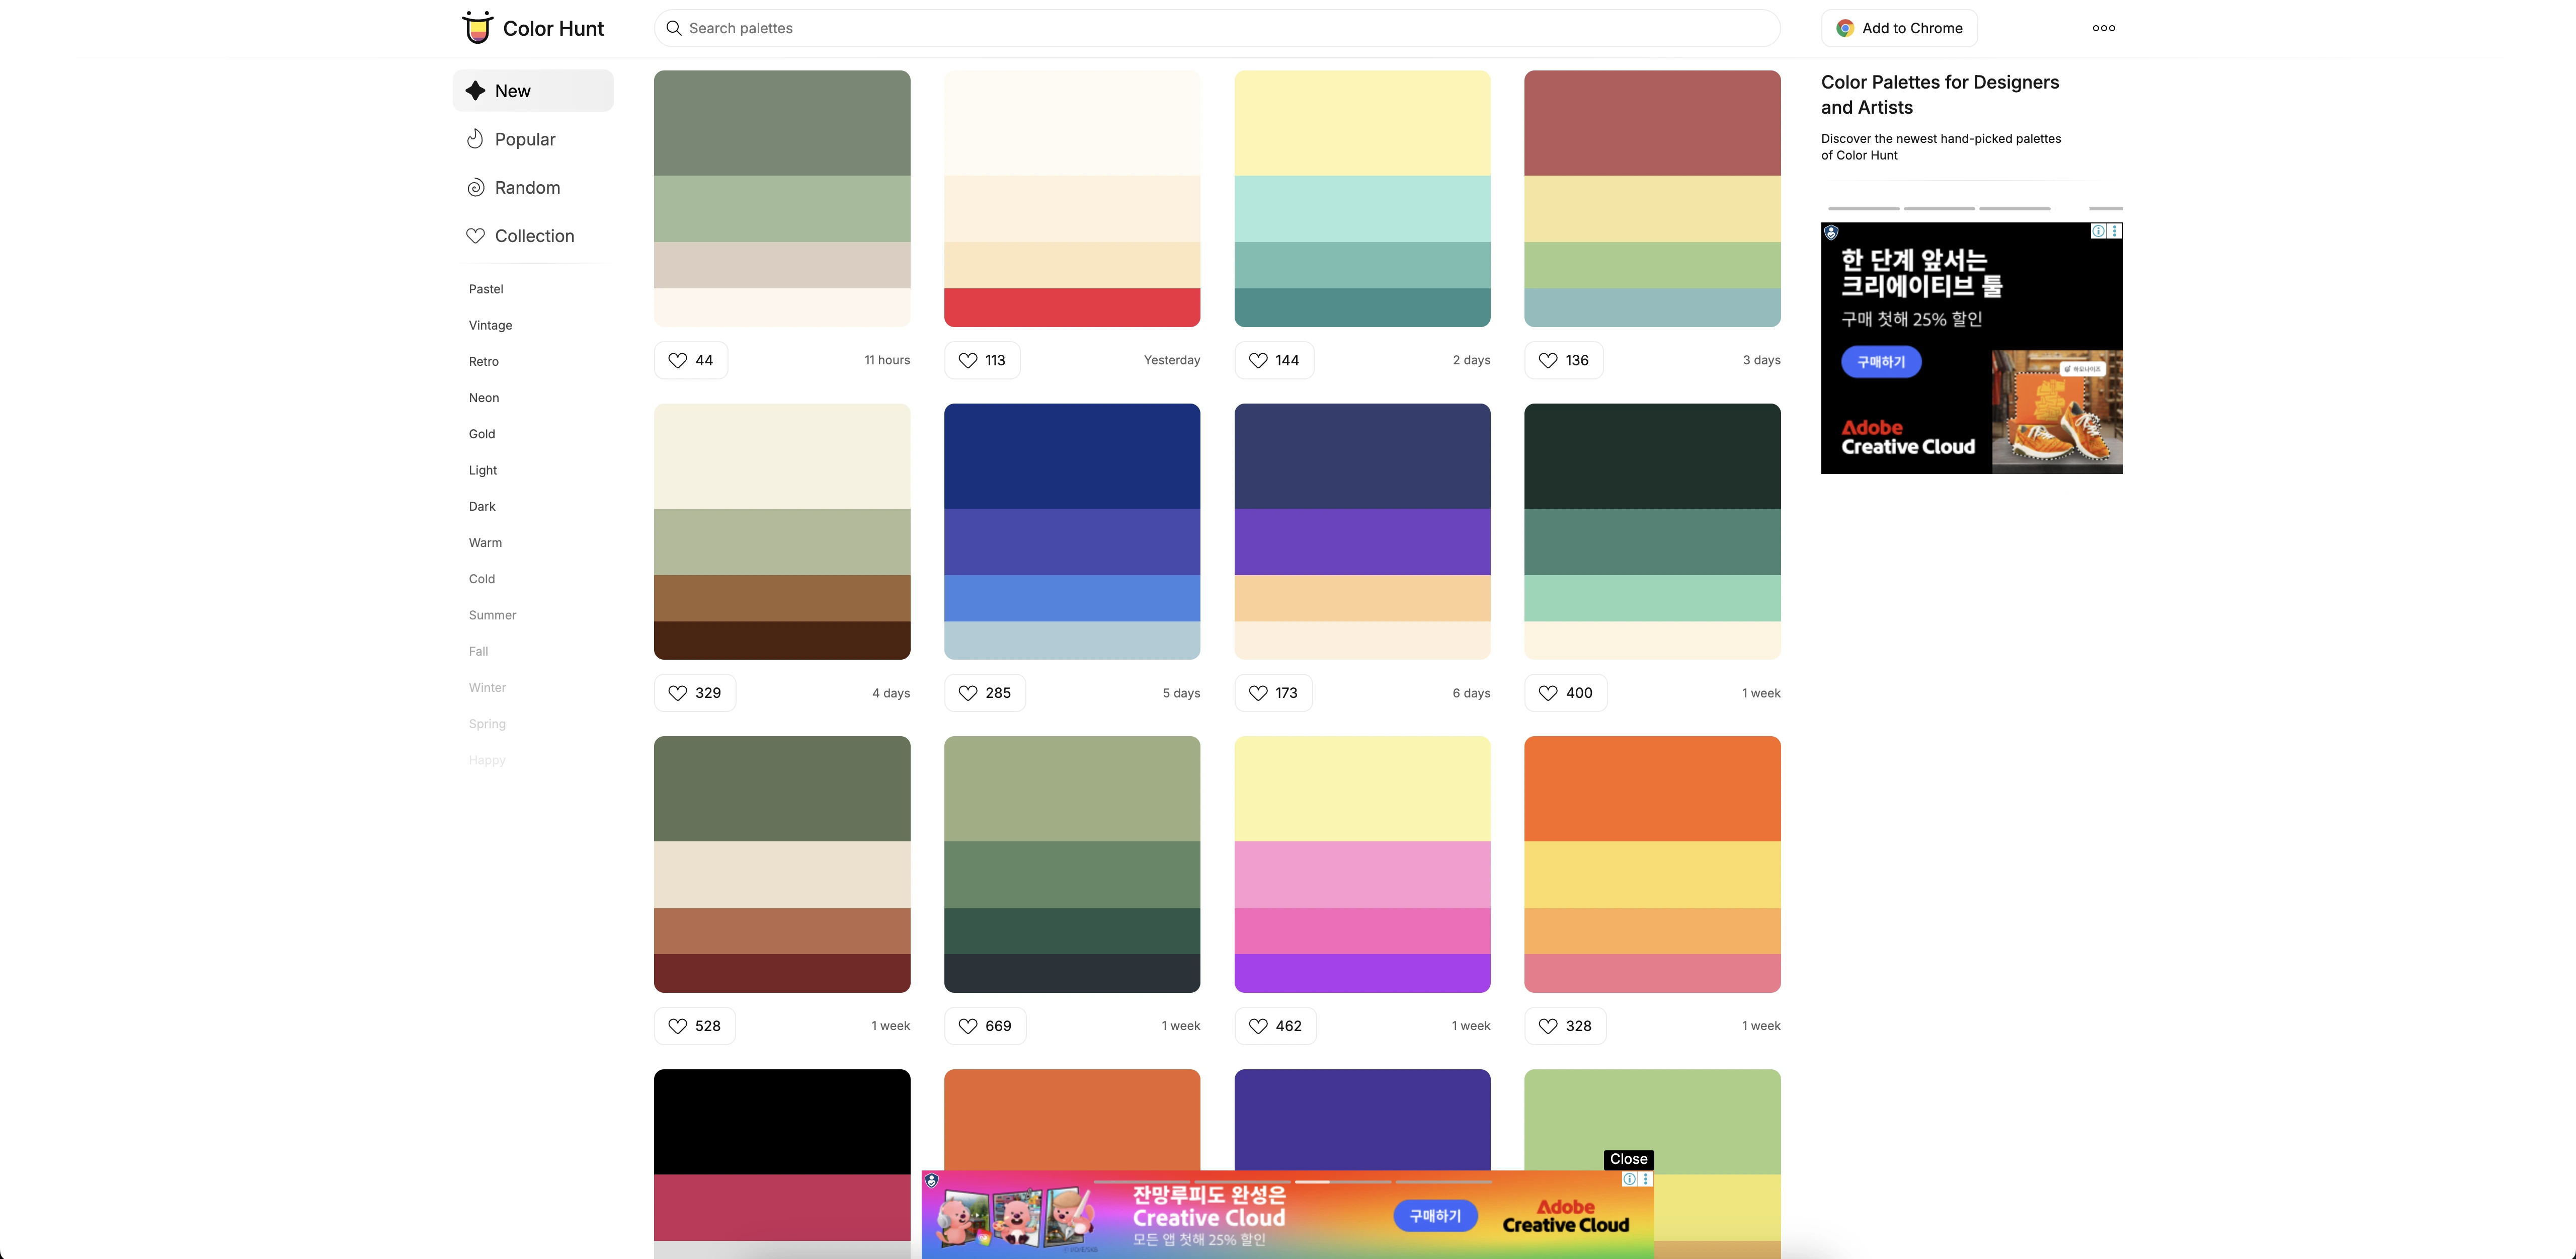Select the Gold tag
The width and height of the screenshot is (2576, 1259).
[482, 434]
